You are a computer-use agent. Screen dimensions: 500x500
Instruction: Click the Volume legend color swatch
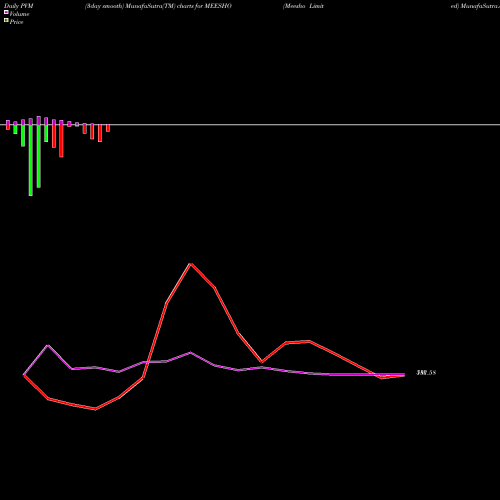click(6, 12)
